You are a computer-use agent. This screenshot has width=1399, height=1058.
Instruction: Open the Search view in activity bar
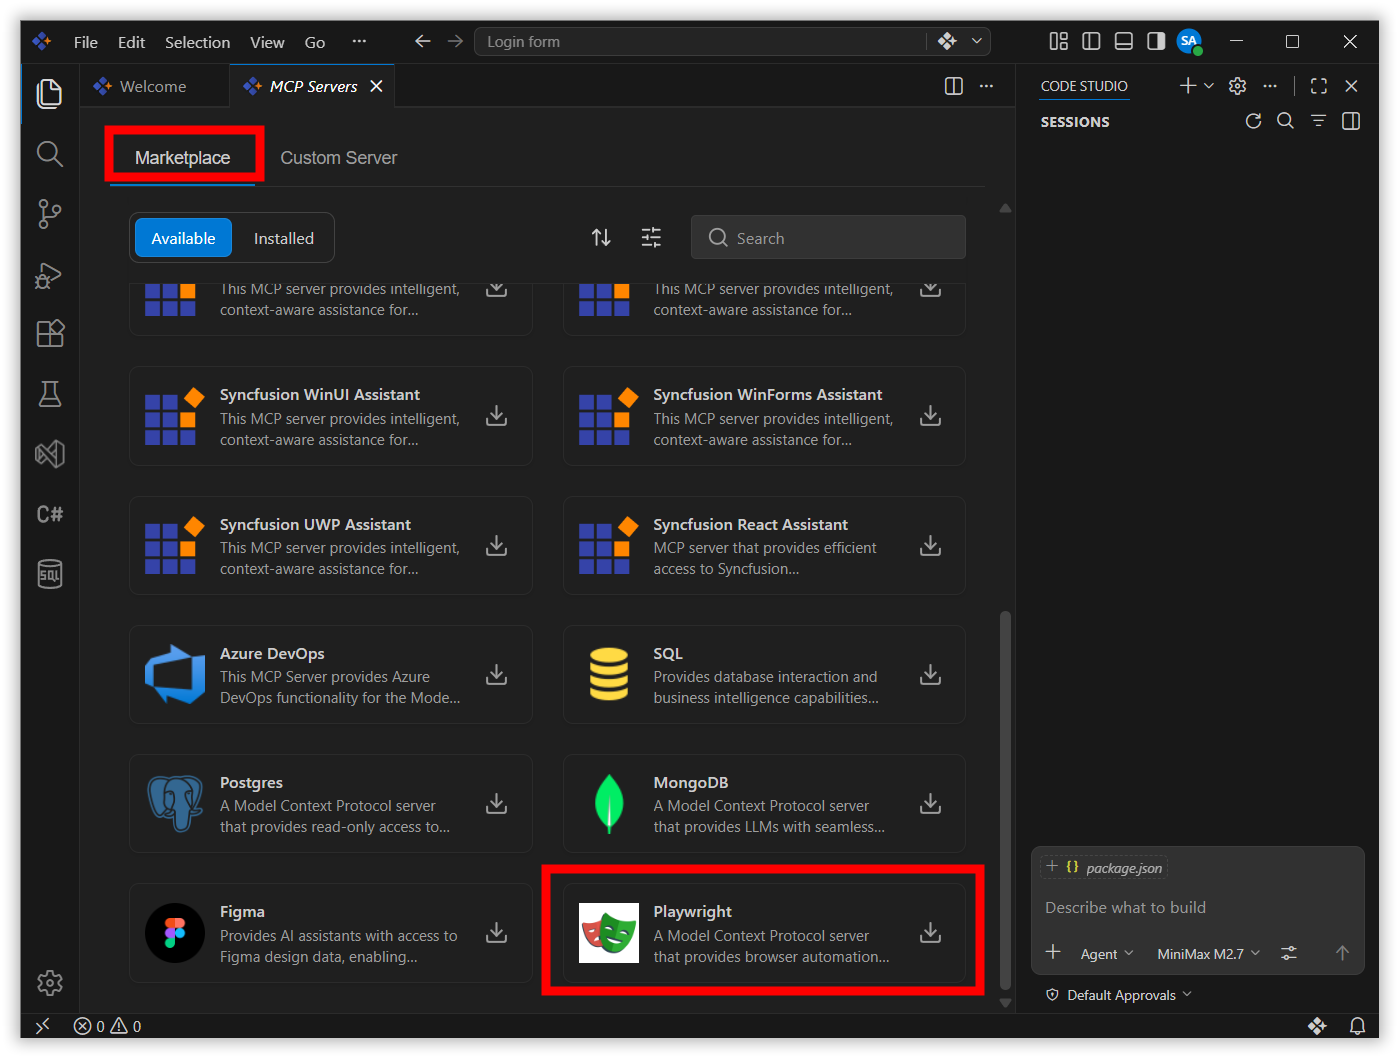49,153
